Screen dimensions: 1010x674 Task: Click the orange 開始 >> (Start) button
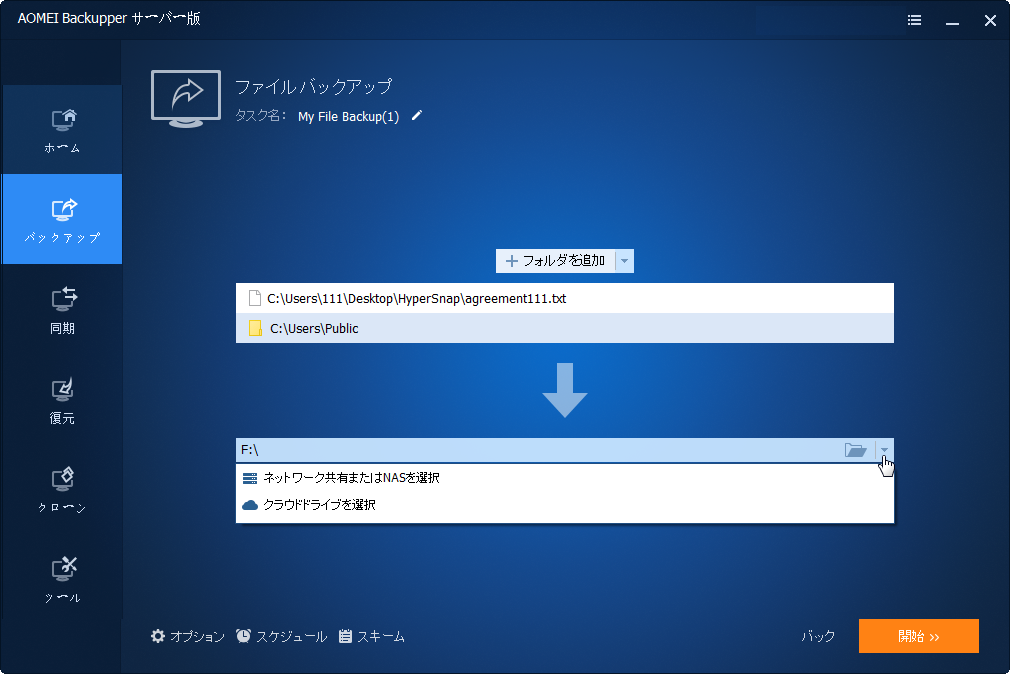tap(919, 636)
